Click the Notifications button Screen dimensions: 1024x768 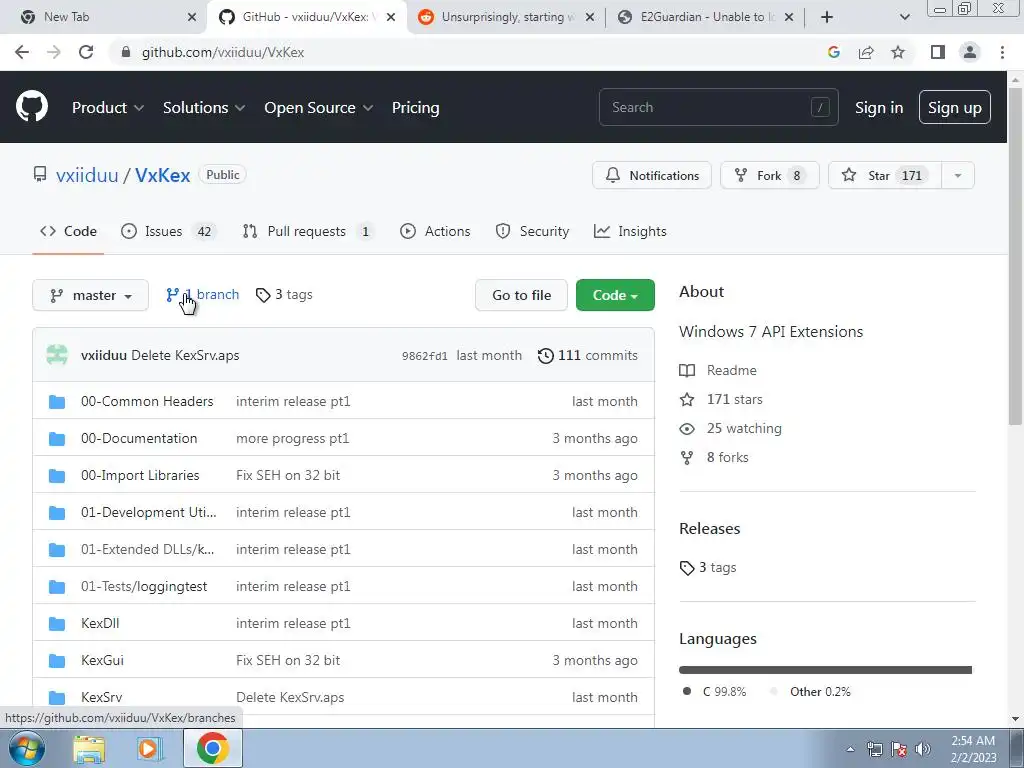click(652, 176)
